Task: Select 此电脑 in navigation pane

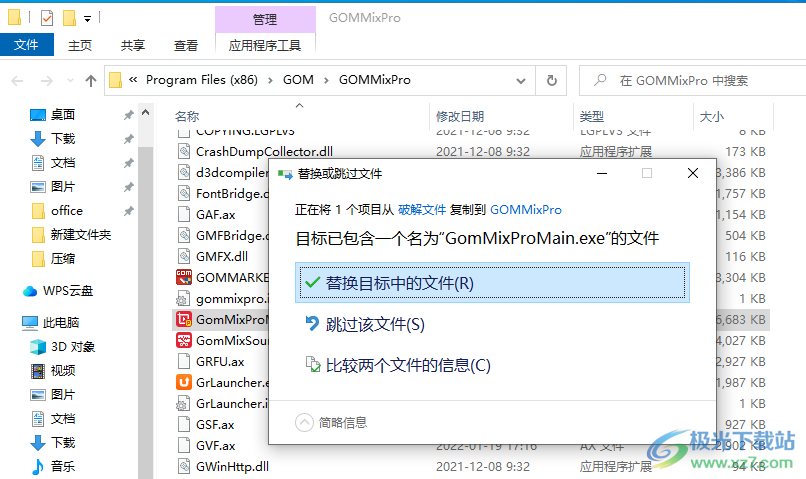Action: point(61,323)
